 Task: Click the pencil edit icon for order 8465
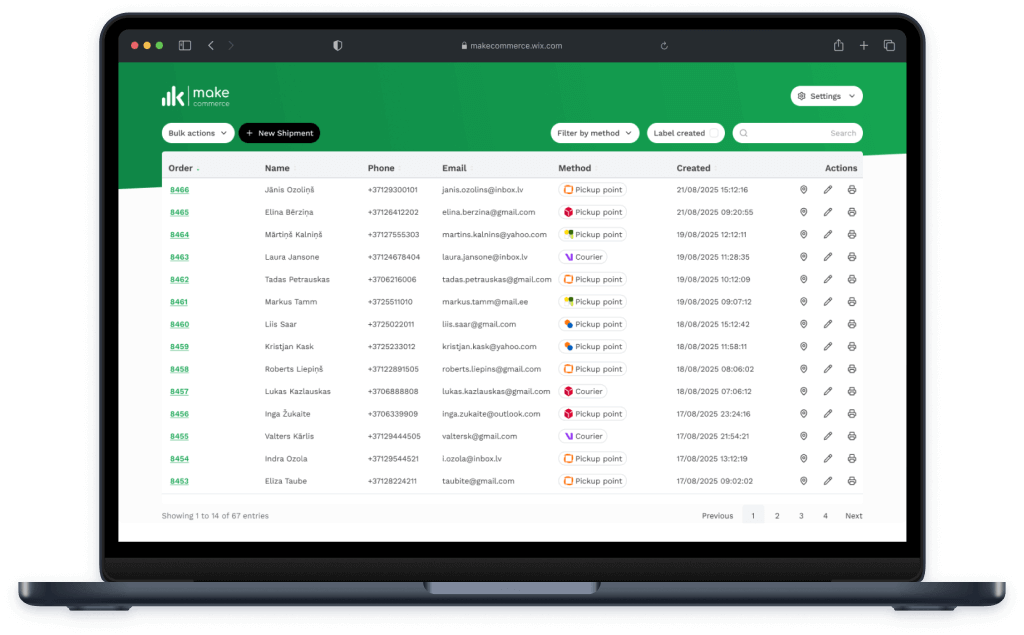828,212
